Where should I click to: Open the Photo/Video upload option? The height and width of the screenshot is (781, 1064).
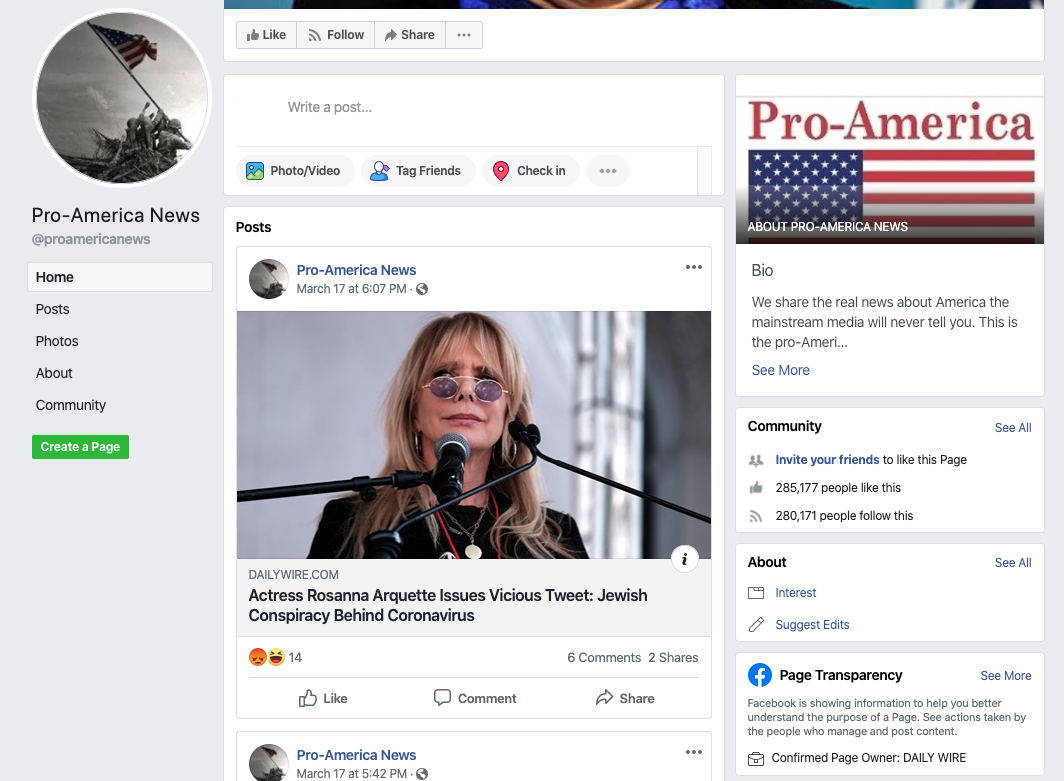[293, 171]
